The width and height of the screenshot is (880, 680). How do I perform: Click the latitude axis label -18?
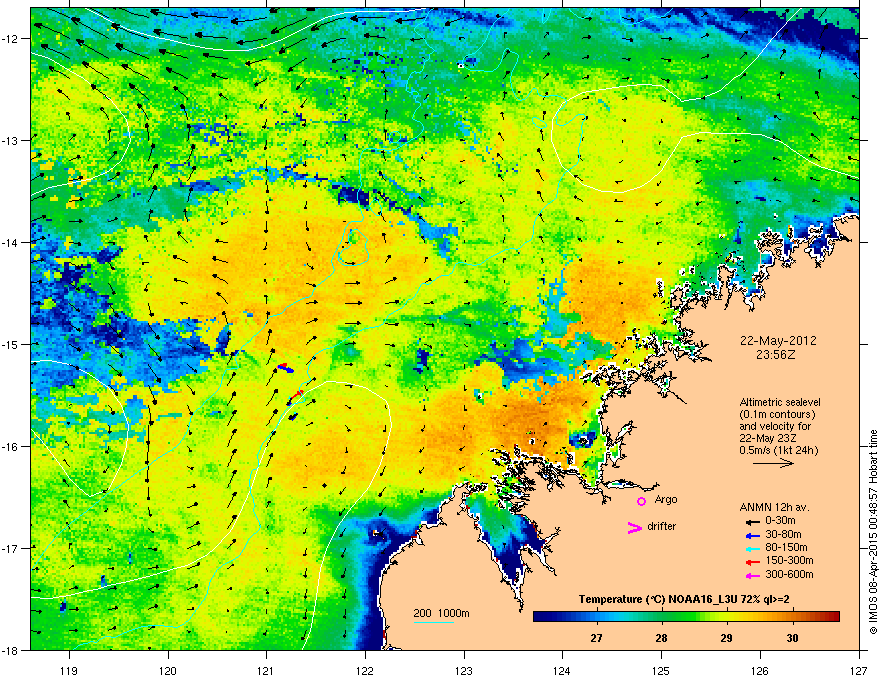10,650
